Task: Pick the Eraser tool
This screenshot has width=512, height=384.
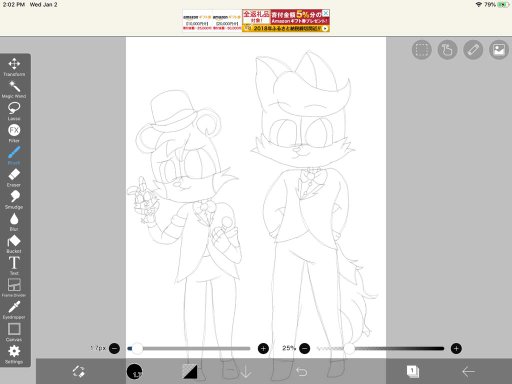Action: point(14,178)
